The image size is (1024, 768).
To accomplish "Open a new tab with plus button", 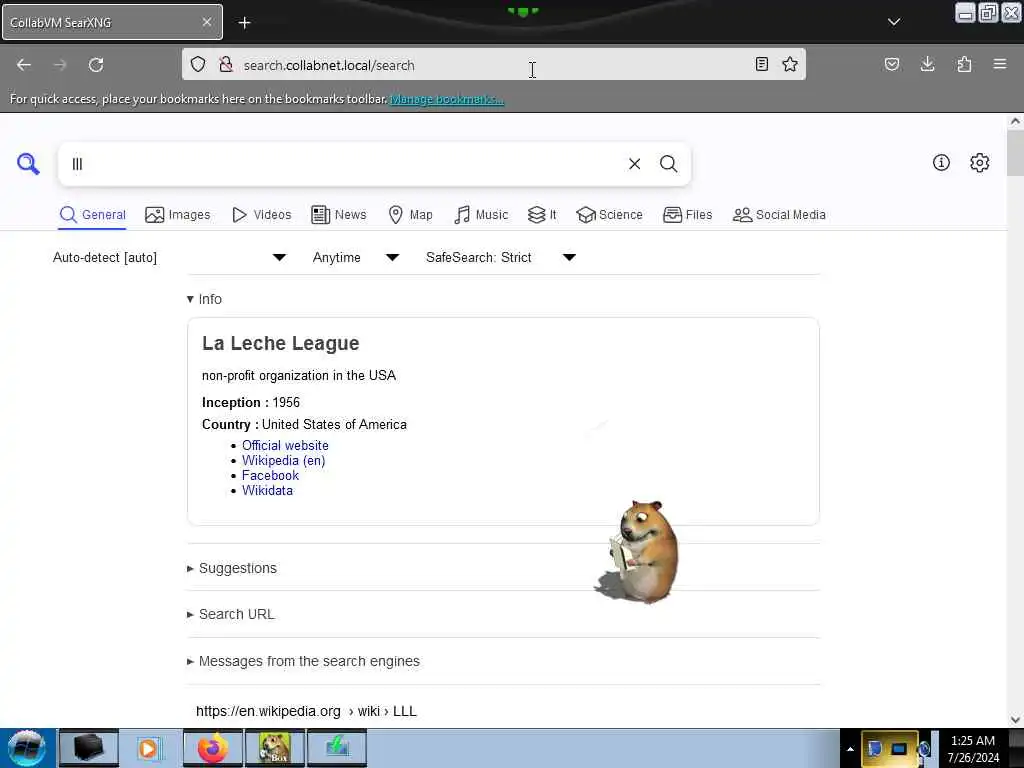I will pyautogui.click(x=244, y=23).
